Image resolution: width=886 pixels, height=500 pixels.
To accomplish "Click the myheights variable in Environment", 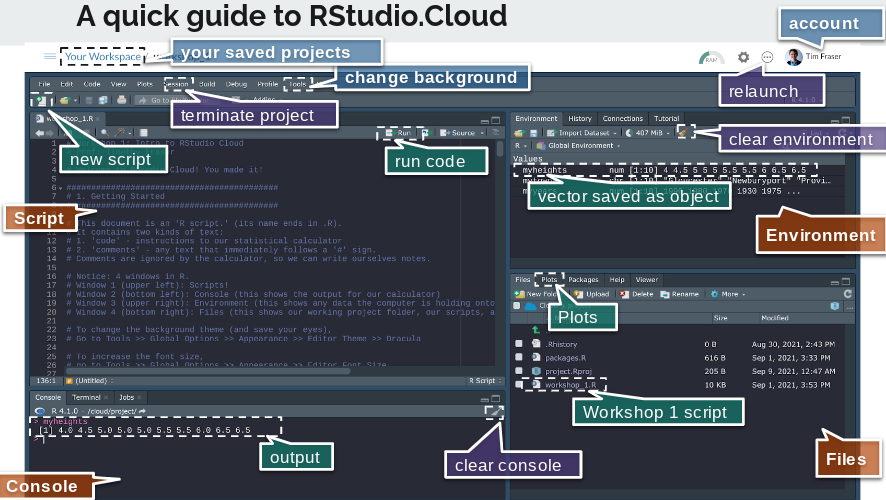I will pos(544,170).
